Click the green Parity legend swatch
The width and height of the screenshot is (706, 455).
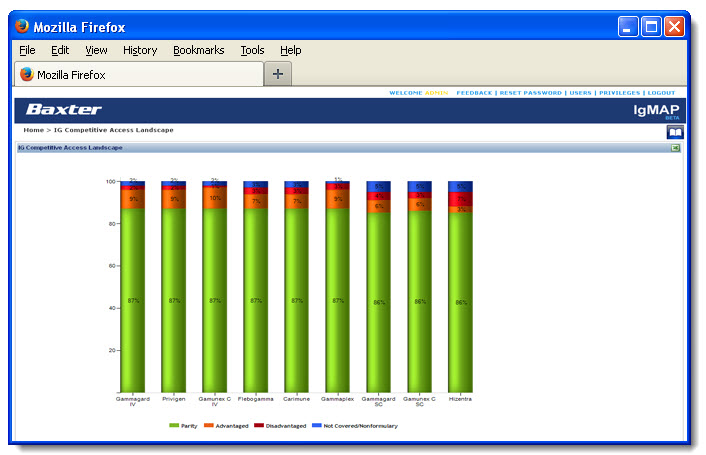point(174,425)
